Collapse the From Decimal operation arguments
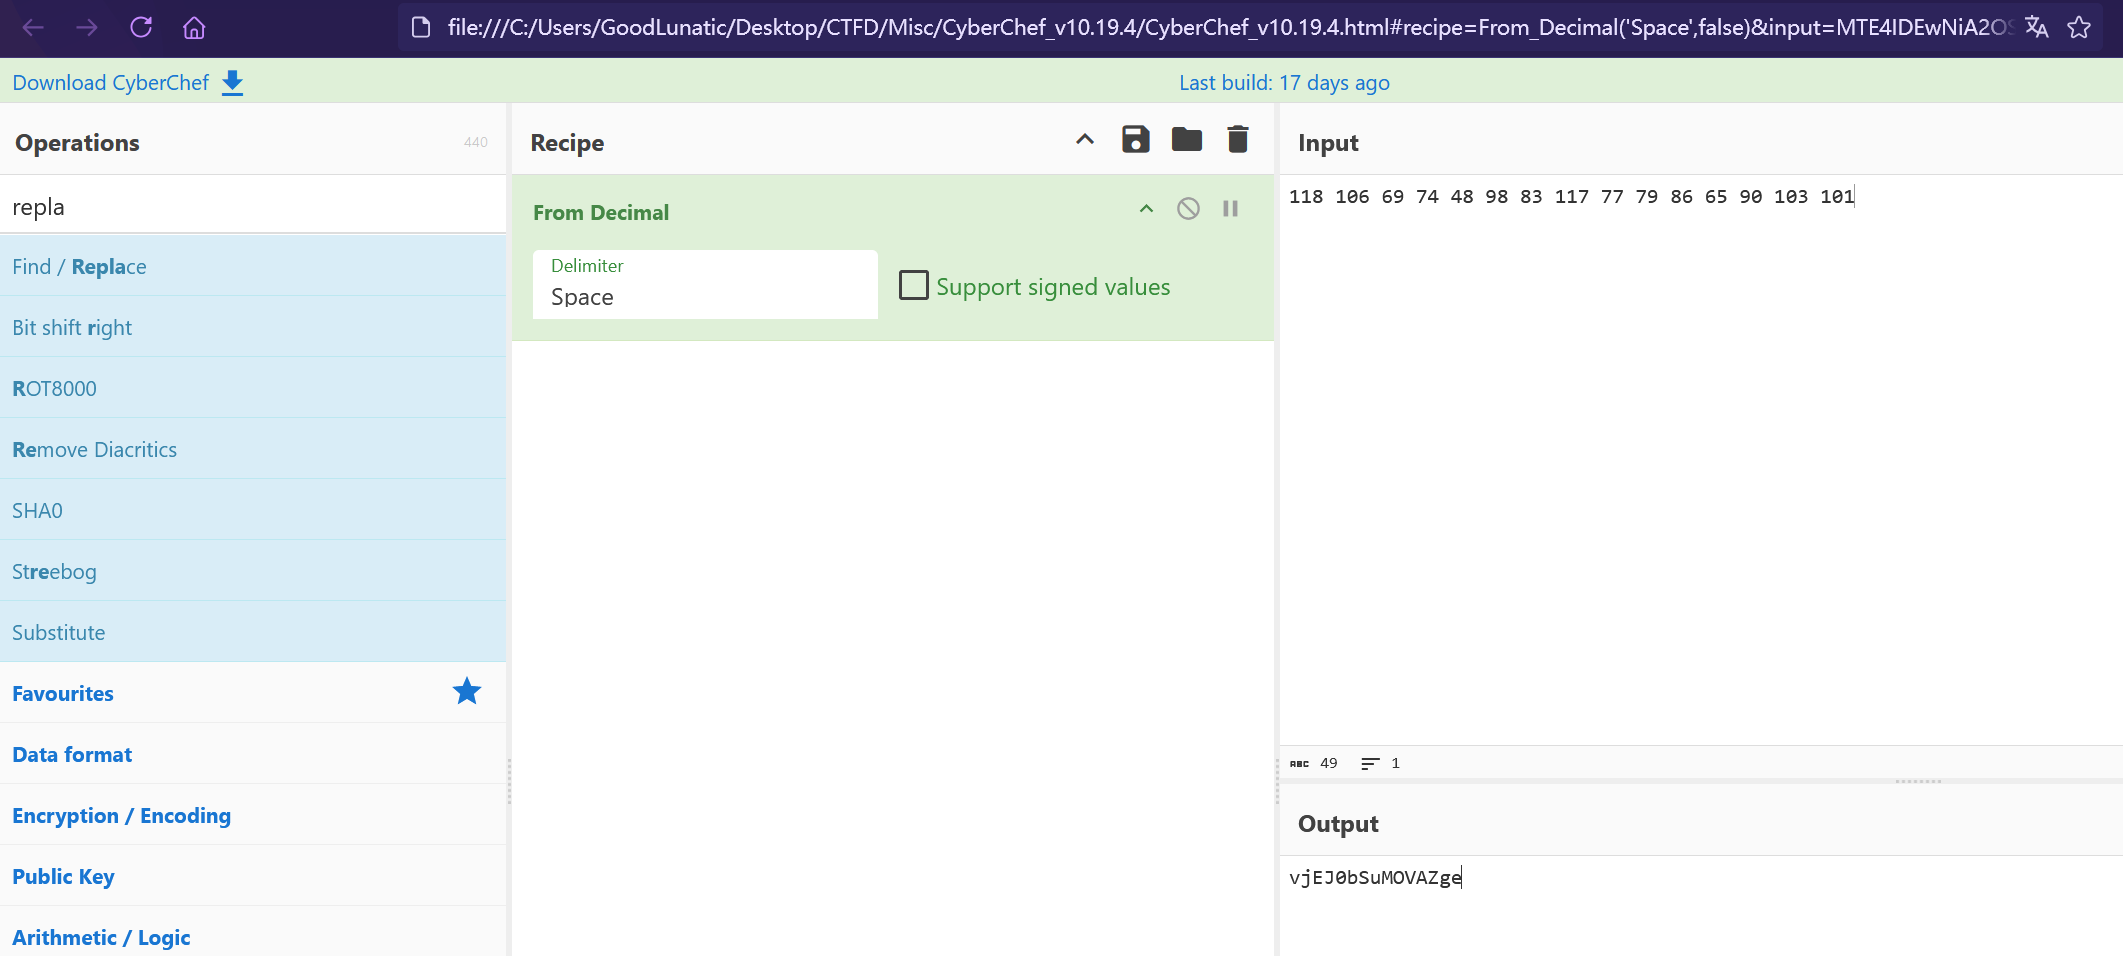The height and width of the screenshot is (956, 2123). click(x=1147, y=208)
